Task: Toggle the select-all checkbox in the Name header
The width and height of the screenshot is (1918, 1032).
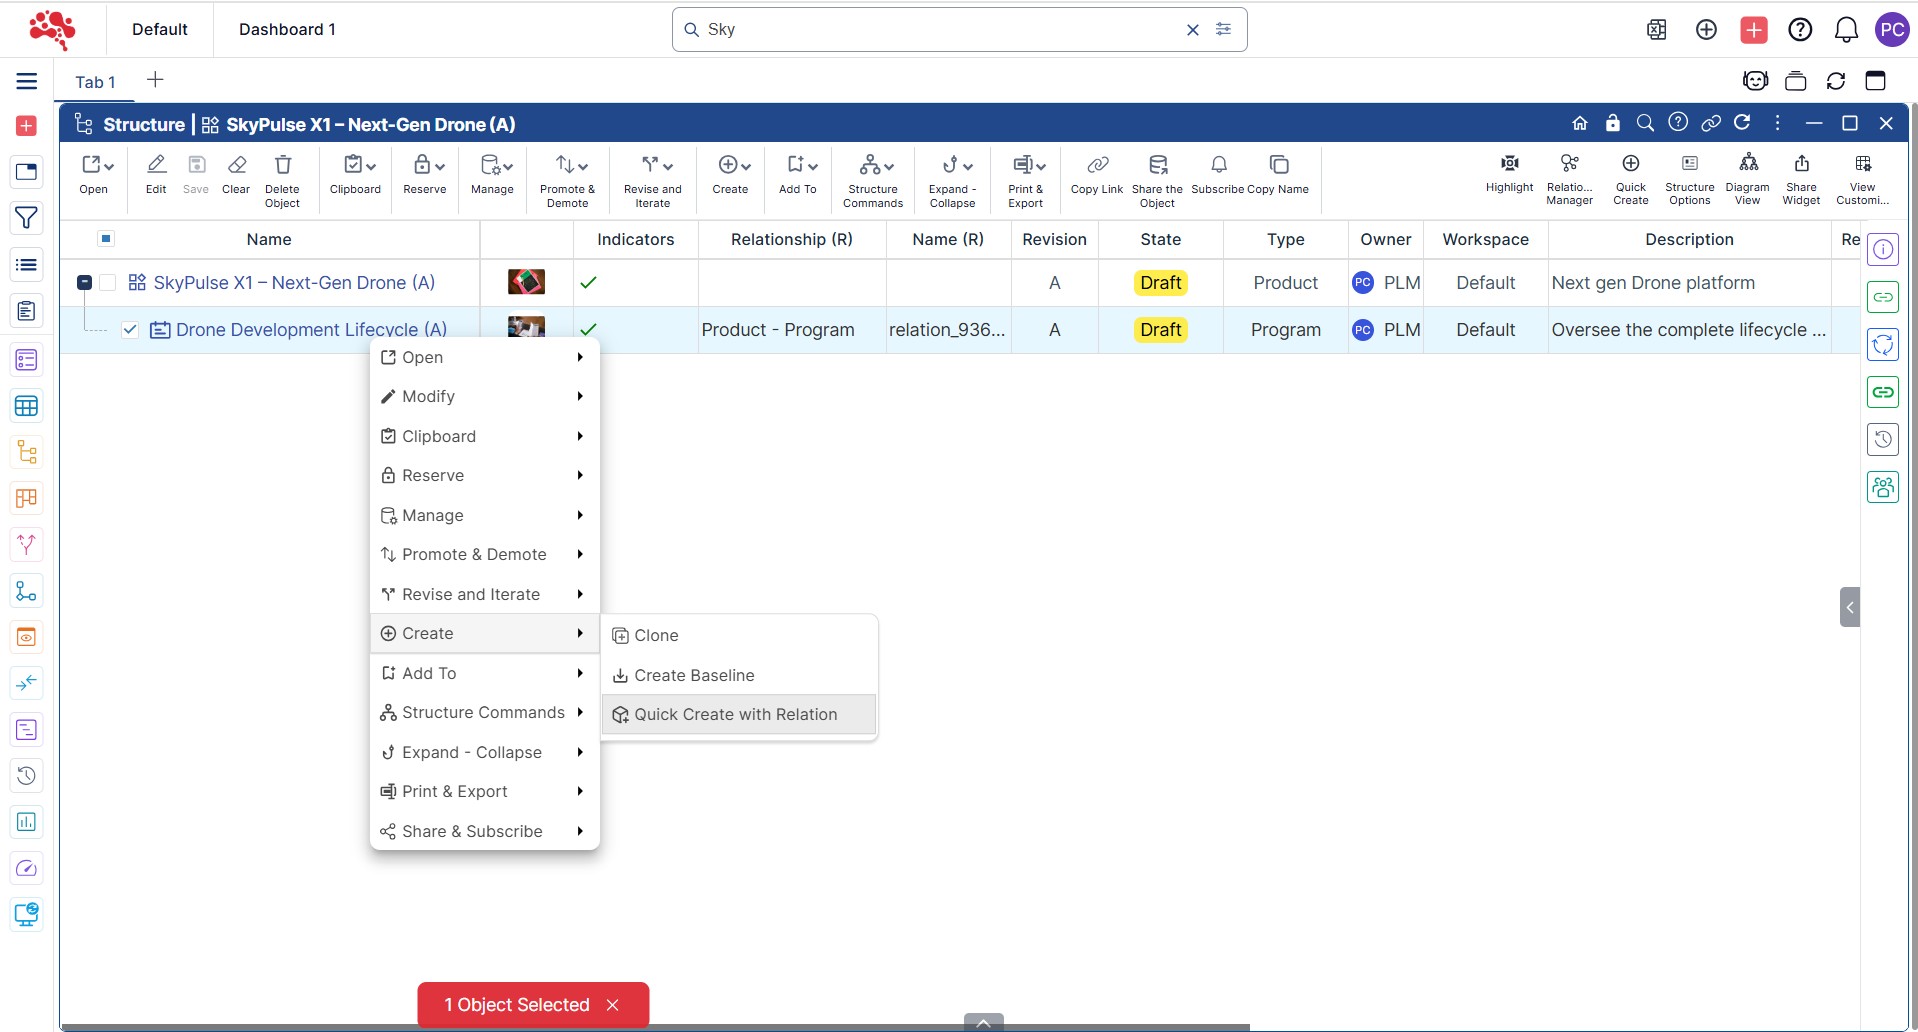Action: [x=106, y=239]
